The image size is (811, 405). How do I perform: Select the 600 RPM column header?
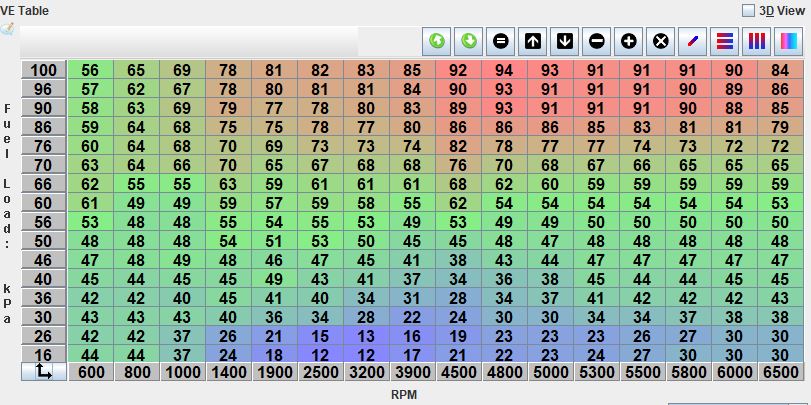tap(90, 372)
